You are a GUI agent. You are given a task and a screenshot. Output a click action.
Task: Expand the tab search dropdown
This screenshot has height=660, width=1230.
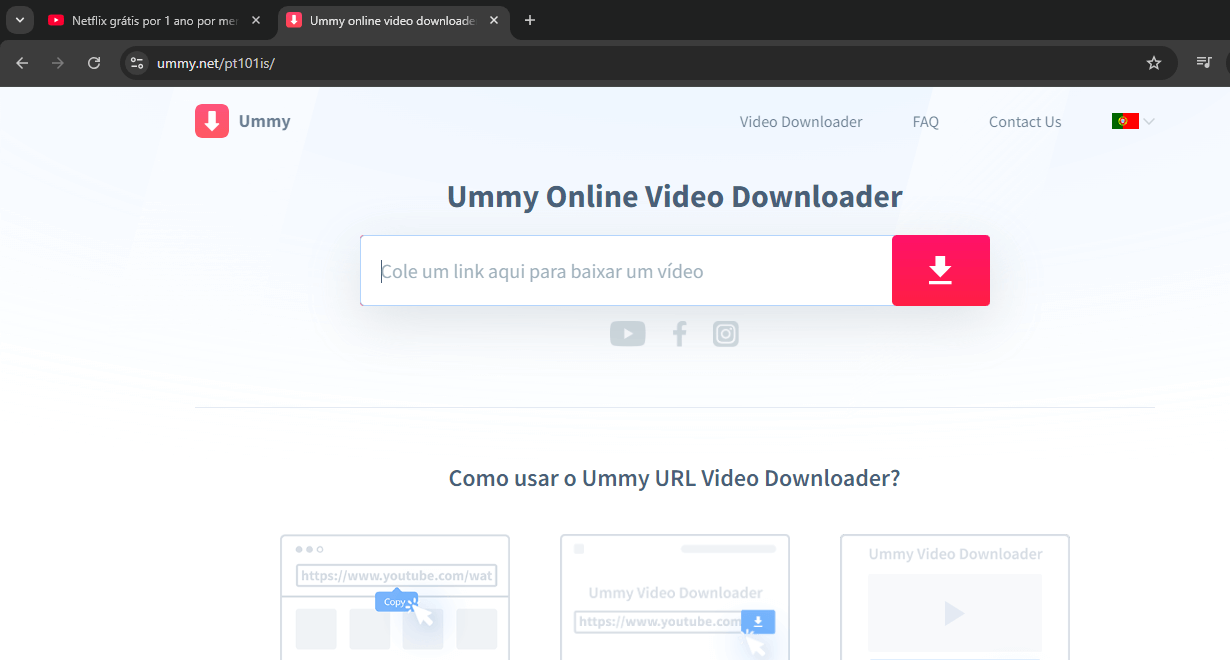19,20
